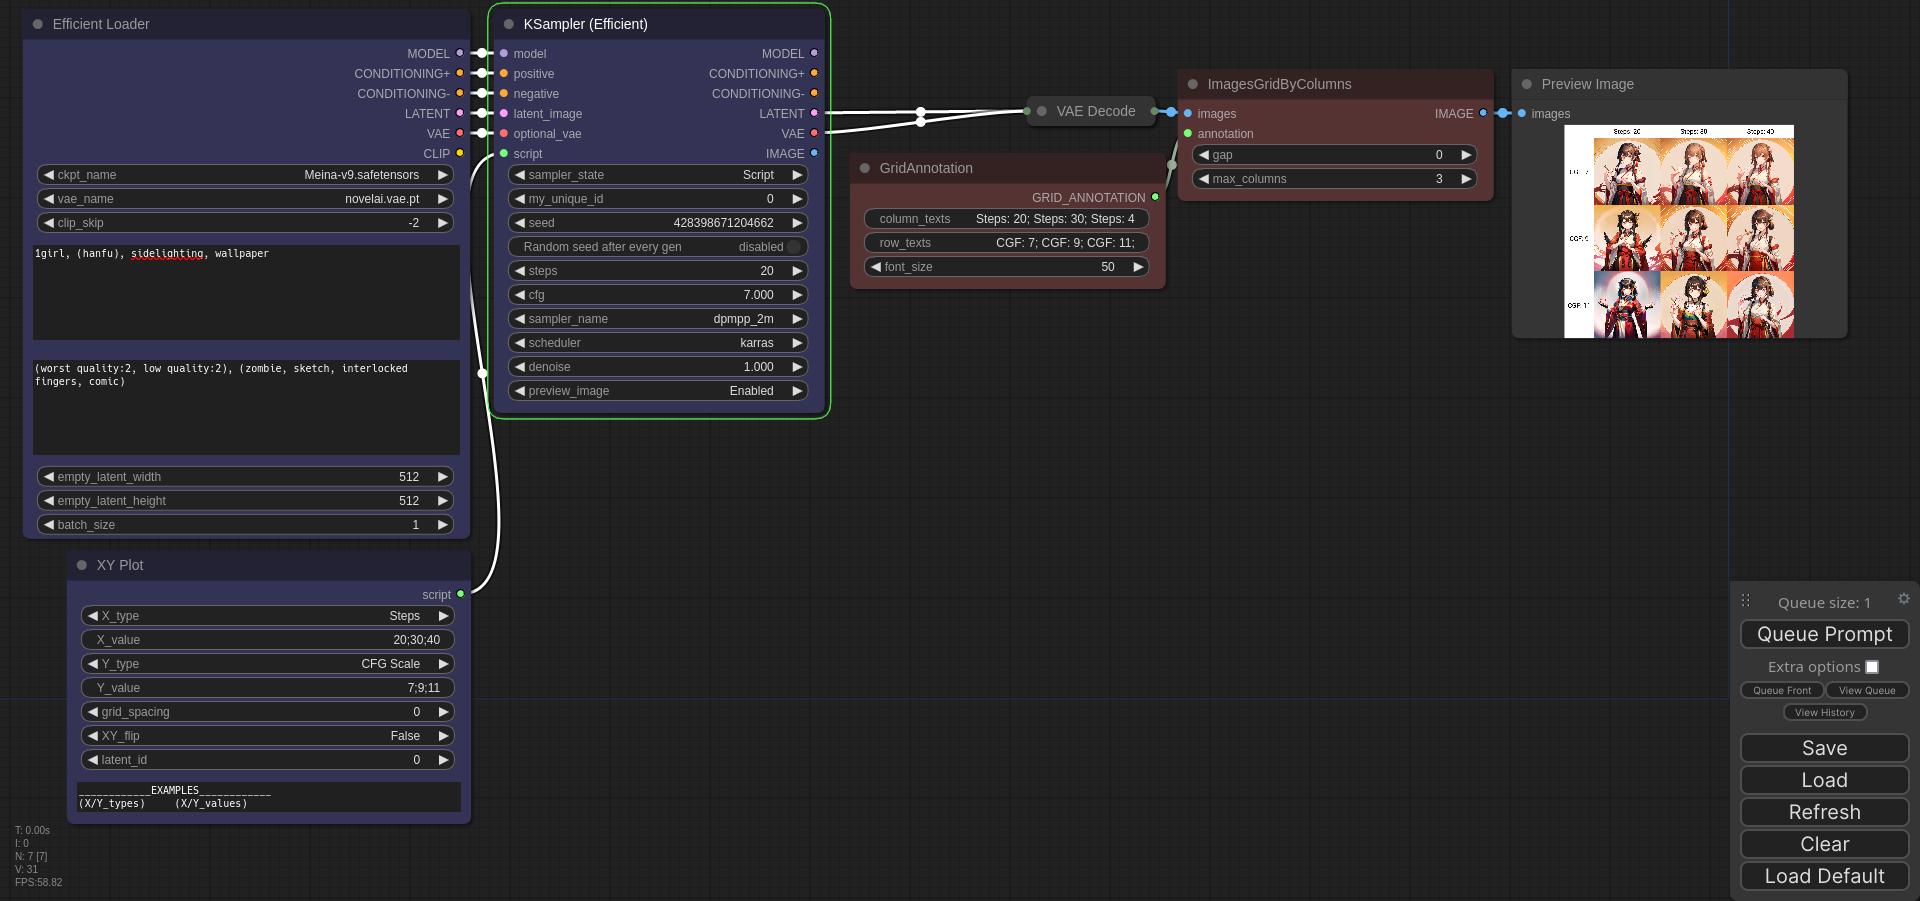Increase steps with right arrow
1920x901 pixels.
pyautogui.click(x=797, y=271)
